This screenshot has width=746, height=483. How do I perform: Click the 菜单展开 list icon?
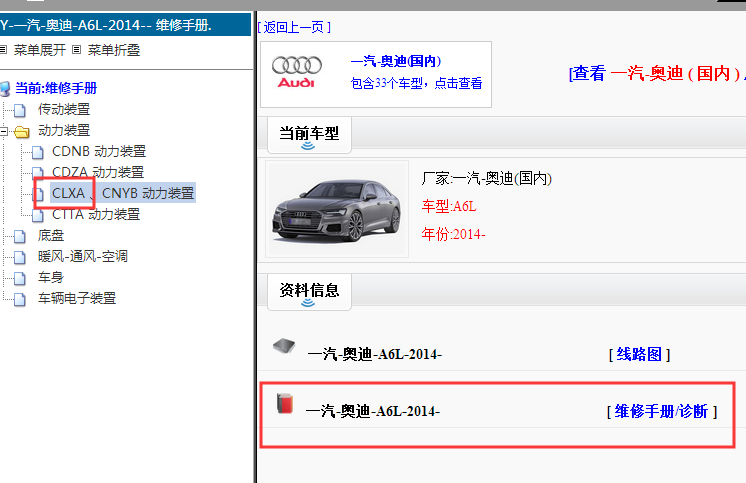coord(3,49)
